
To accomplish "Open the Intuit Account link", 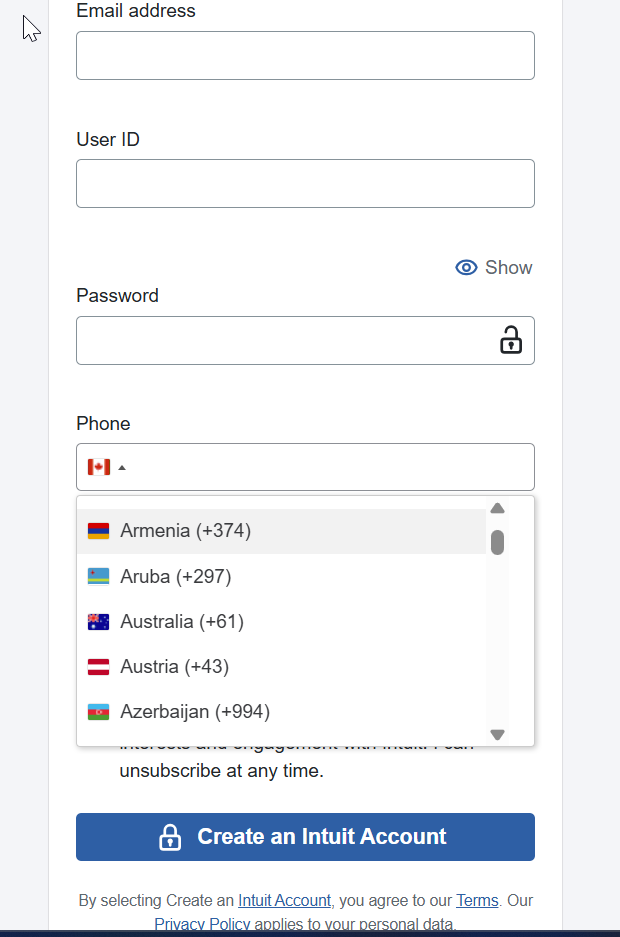I will click(284, 900).
